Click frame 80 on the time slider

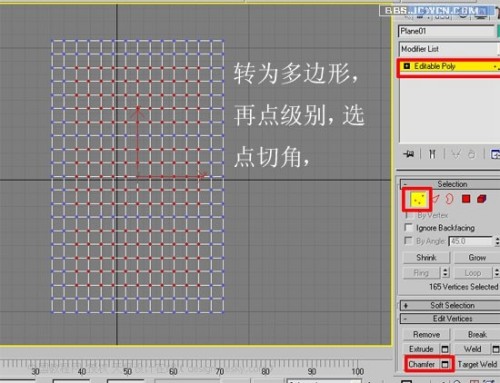(265, 371)
